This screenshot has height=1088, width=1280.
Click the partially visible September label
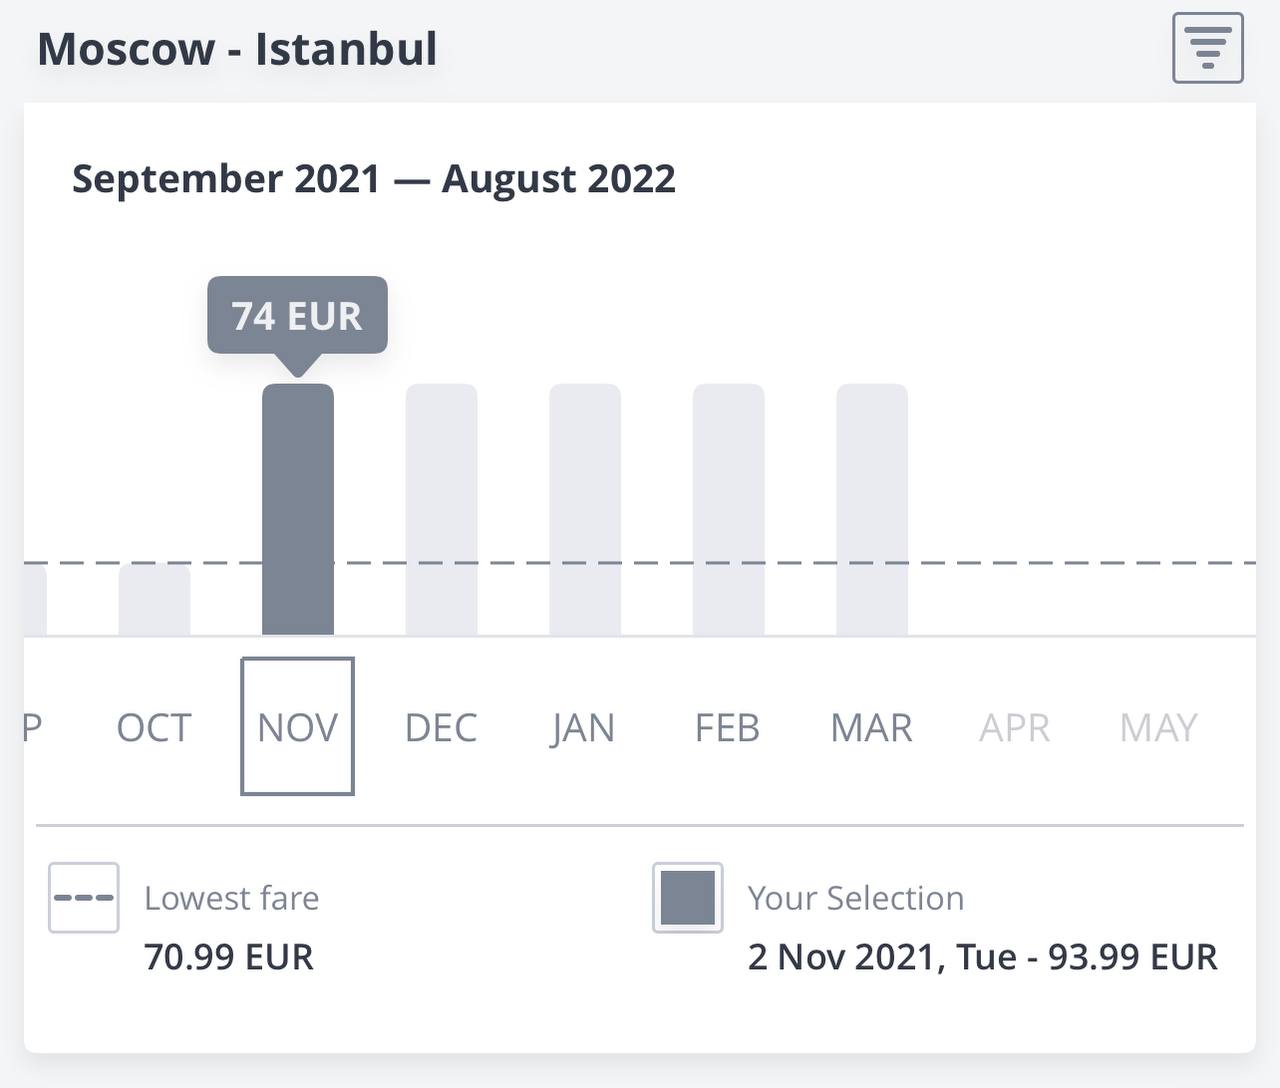click(32, 727)
